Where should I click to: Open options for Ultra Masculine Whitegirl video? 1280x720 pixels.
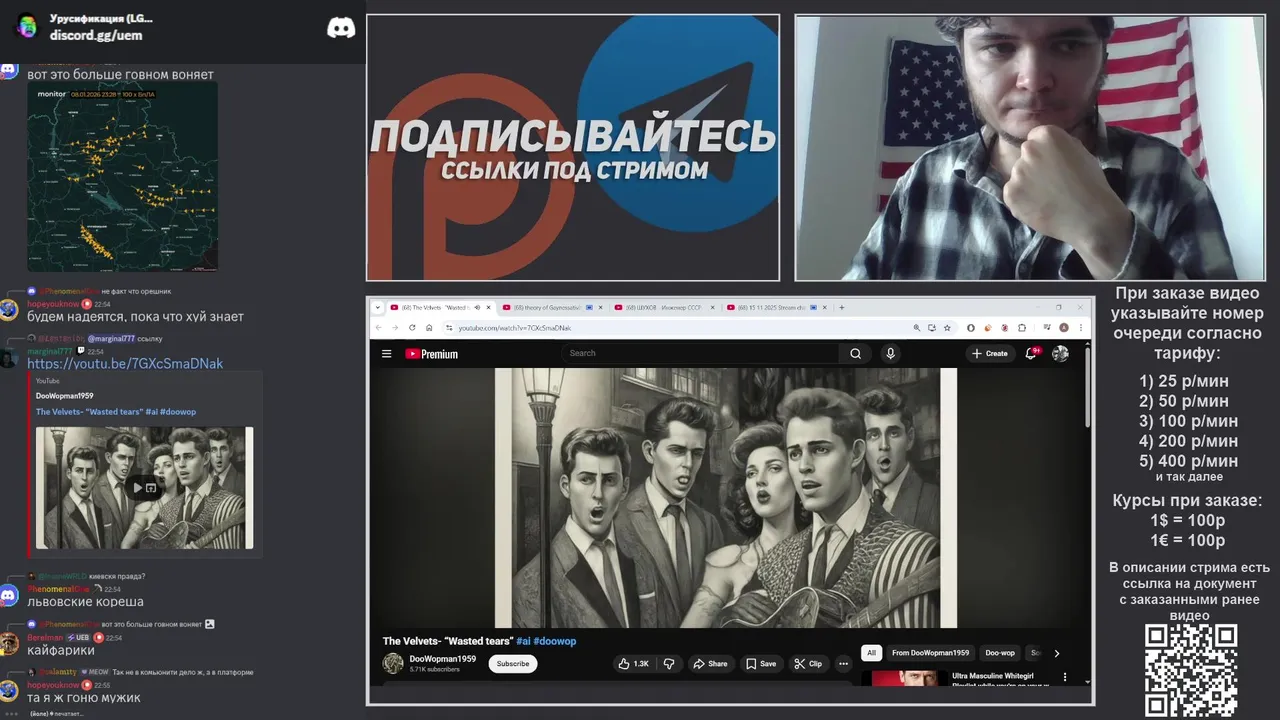coord(1064,677)
